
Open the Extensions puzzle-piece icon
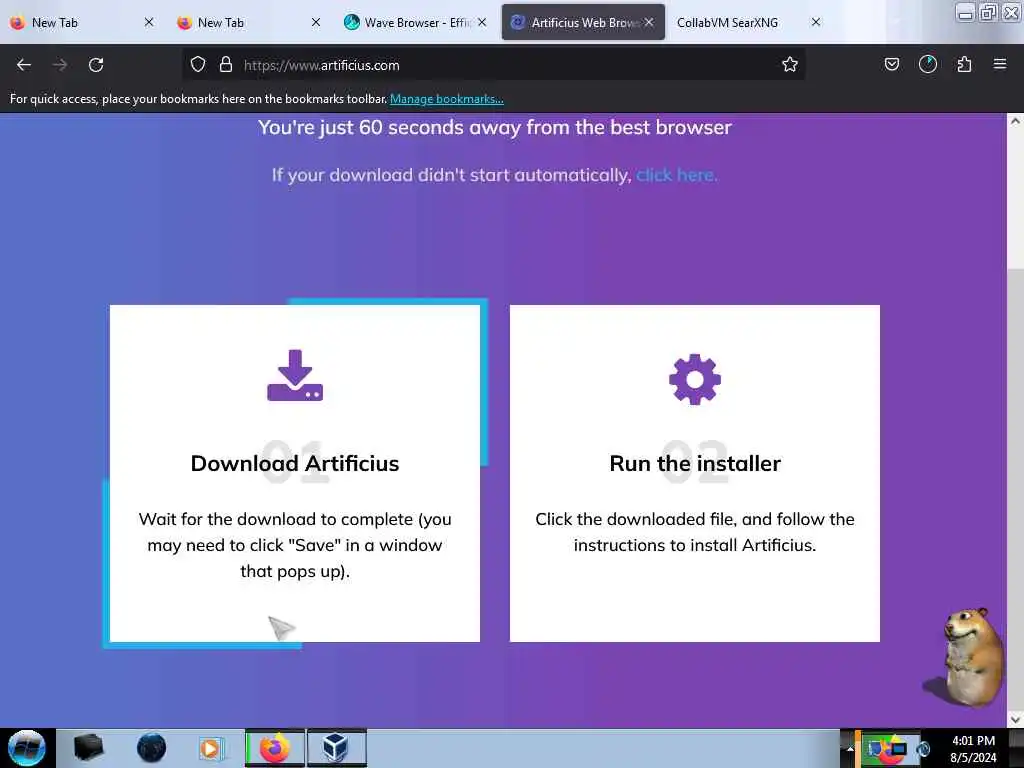[964, 64]
